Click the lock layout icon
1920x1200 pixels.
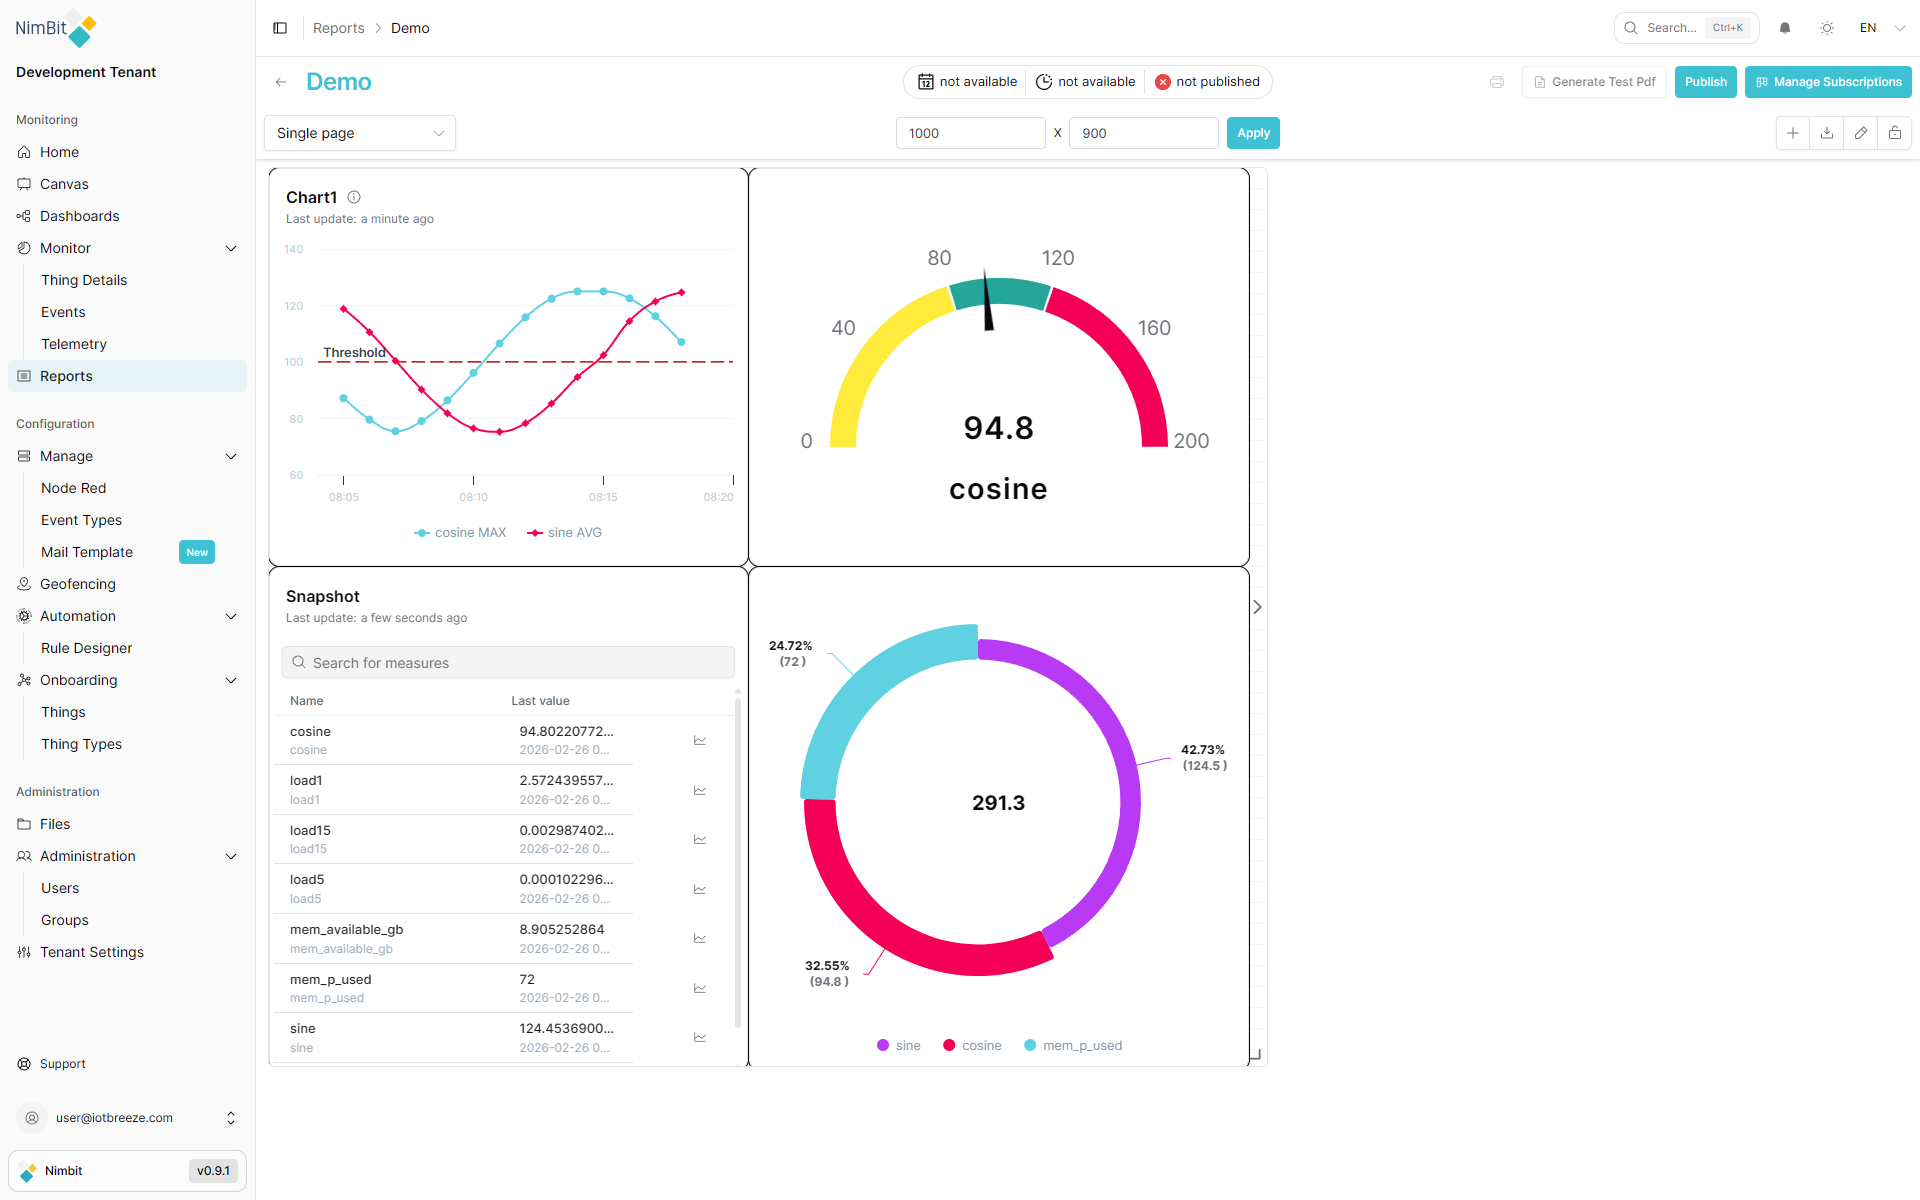1895,133
